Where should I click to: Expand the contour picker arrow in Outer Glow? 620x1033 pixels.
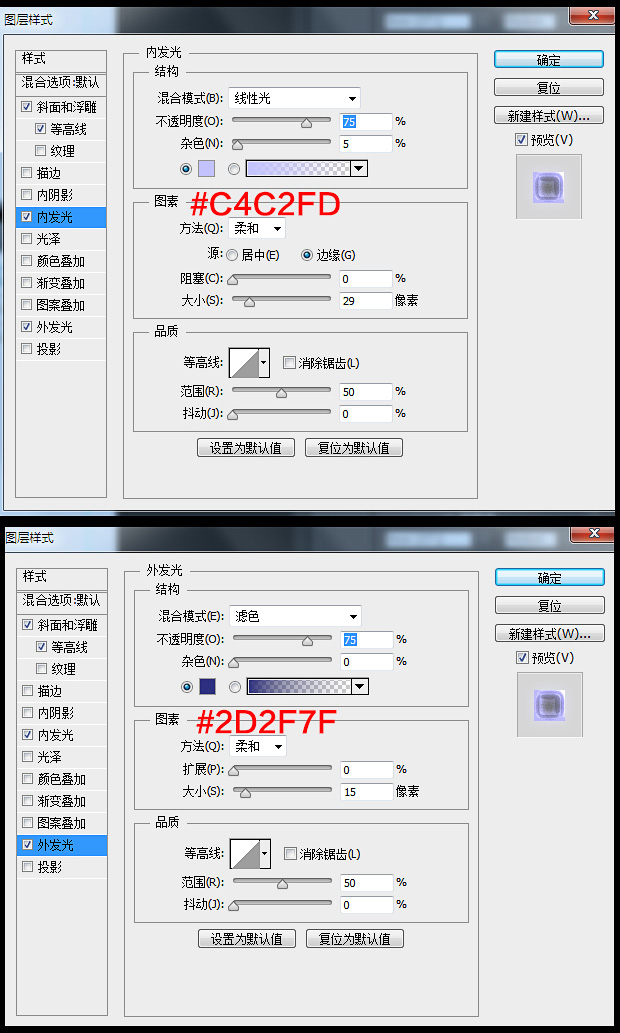pyautogui.click(x=266, y=854)
